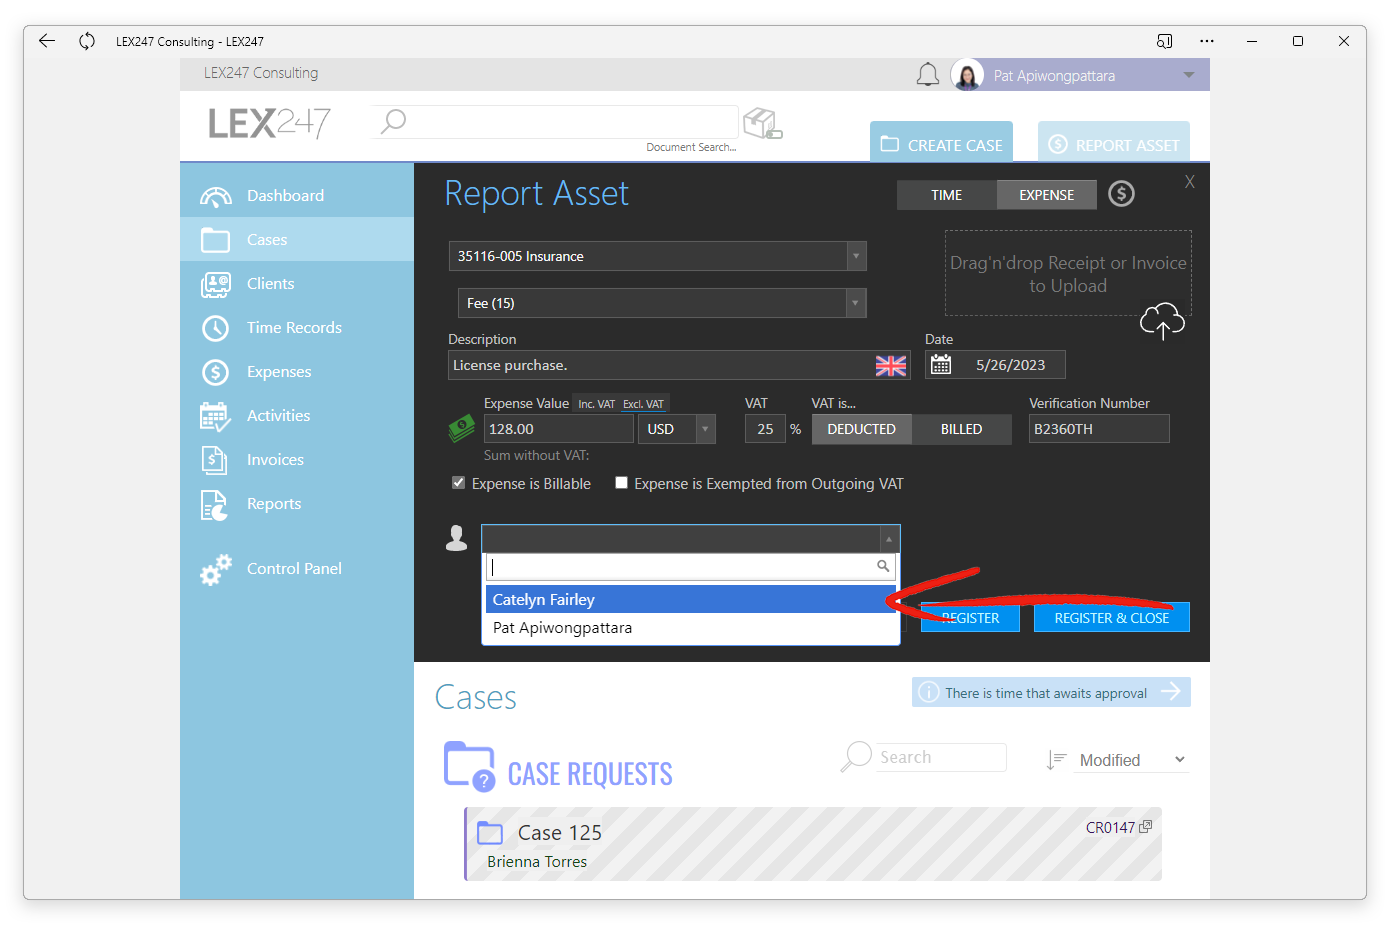The height and width of the screenshot is (925, 1390).
Task: Click the window's three-dot menu icon
Action: [x=1207, y=41]
